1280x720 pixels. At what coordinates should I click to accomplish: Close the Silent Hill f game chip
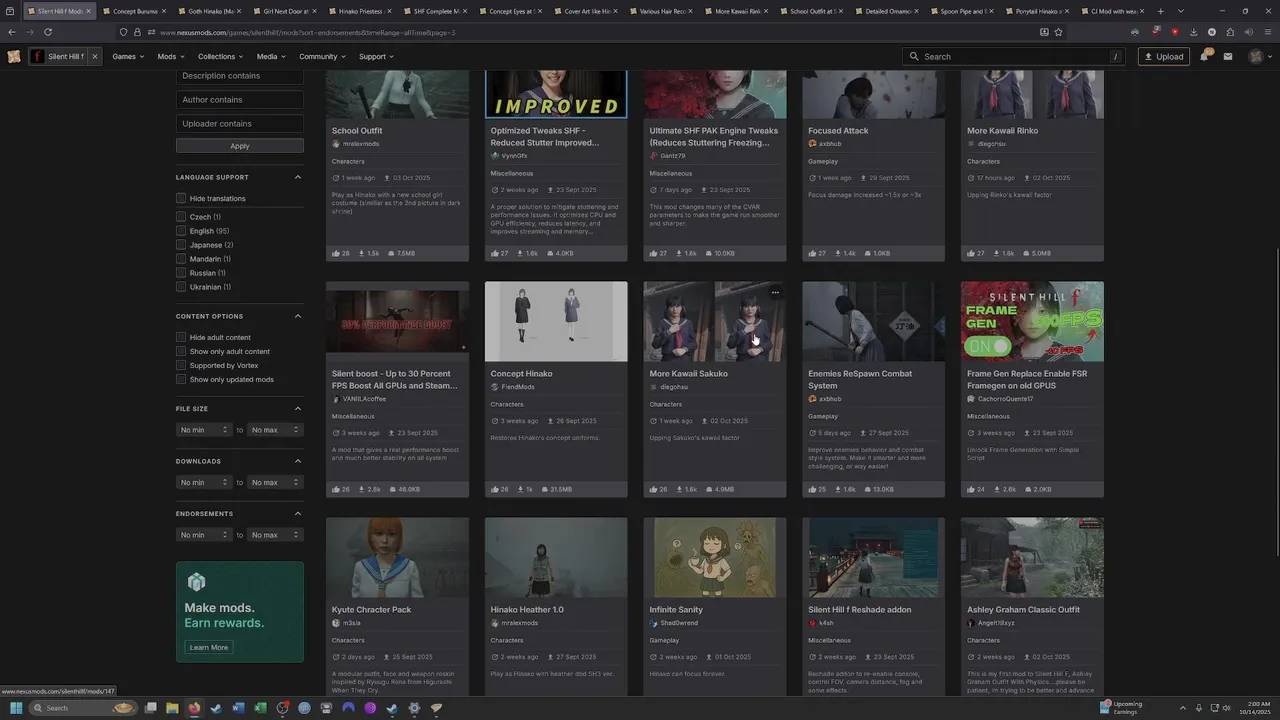pyautogui.click(x=95, y=56)
